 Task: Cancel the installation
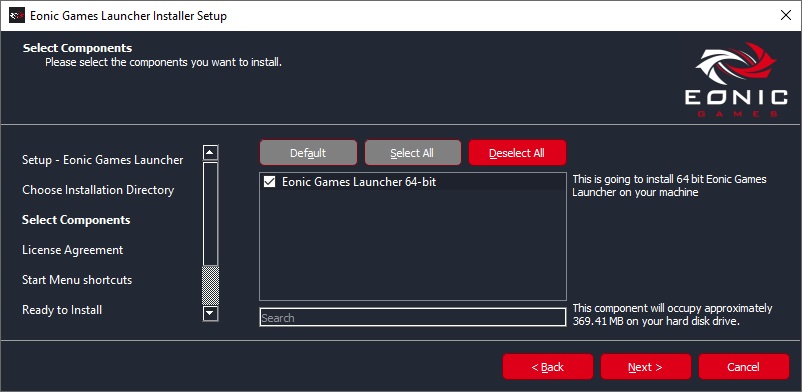click(744, 366)
